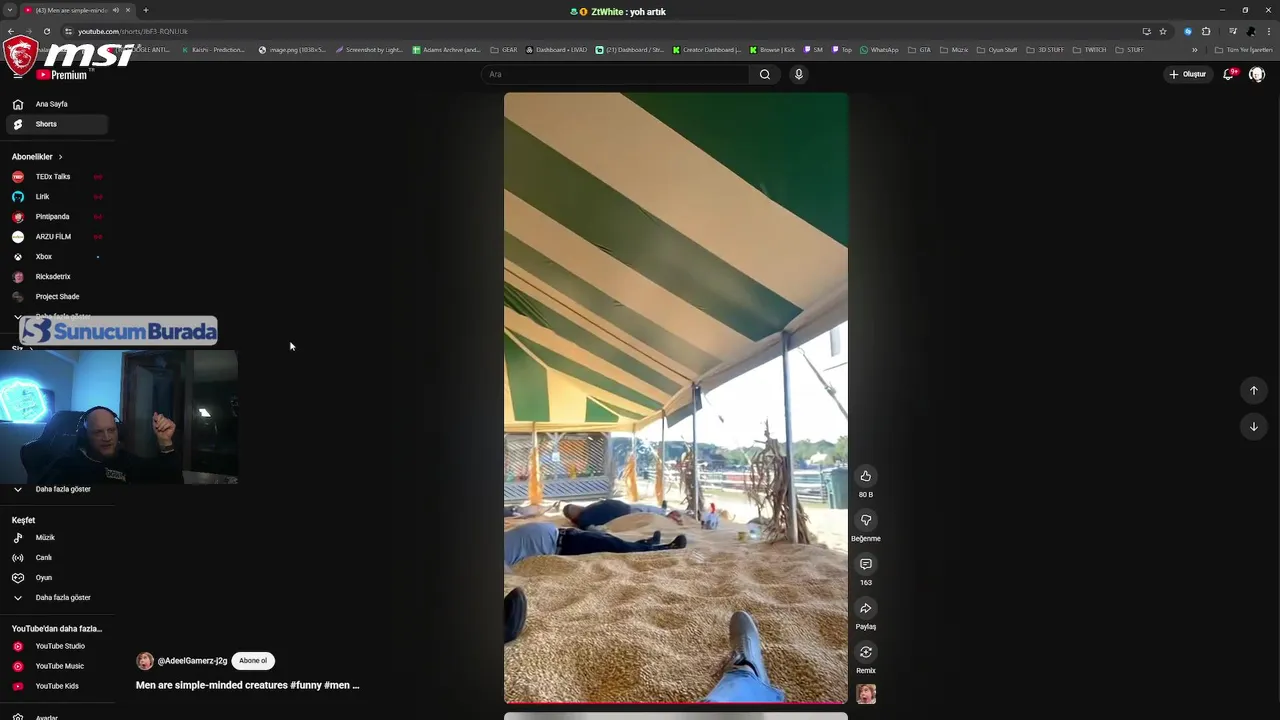Open the comments showing 163
Viewport: 1280px width, 720px height.
point(866,564)
